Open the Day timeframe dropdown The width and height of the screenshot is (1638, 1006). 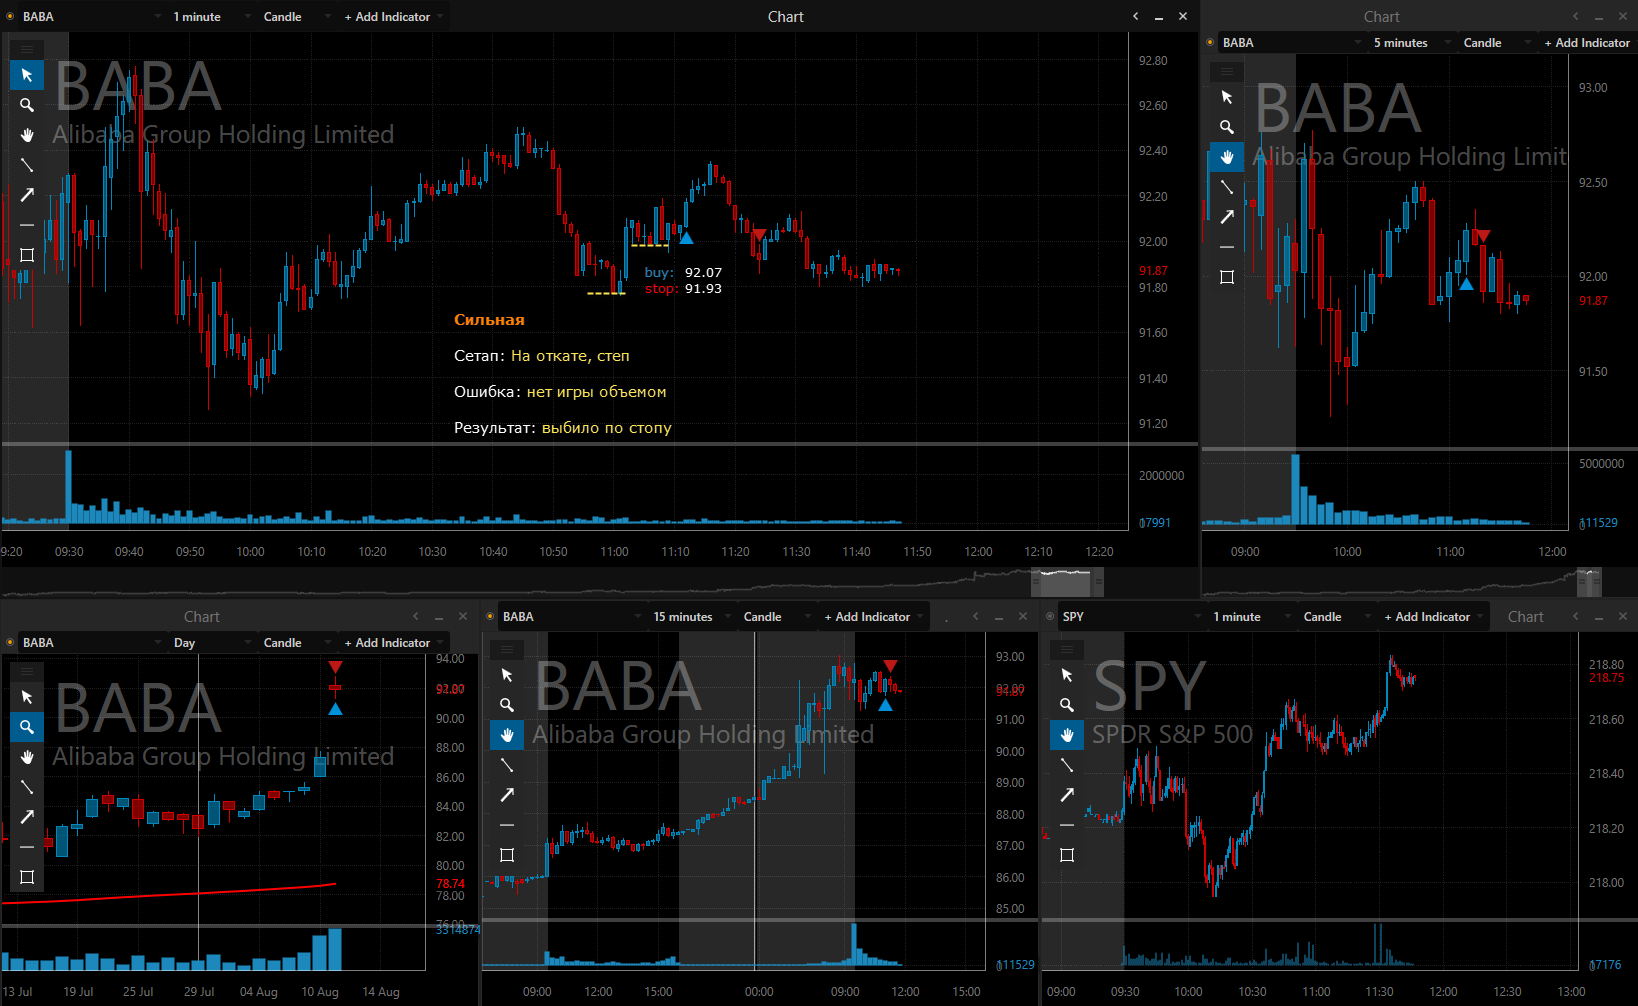tap(211, 643)
